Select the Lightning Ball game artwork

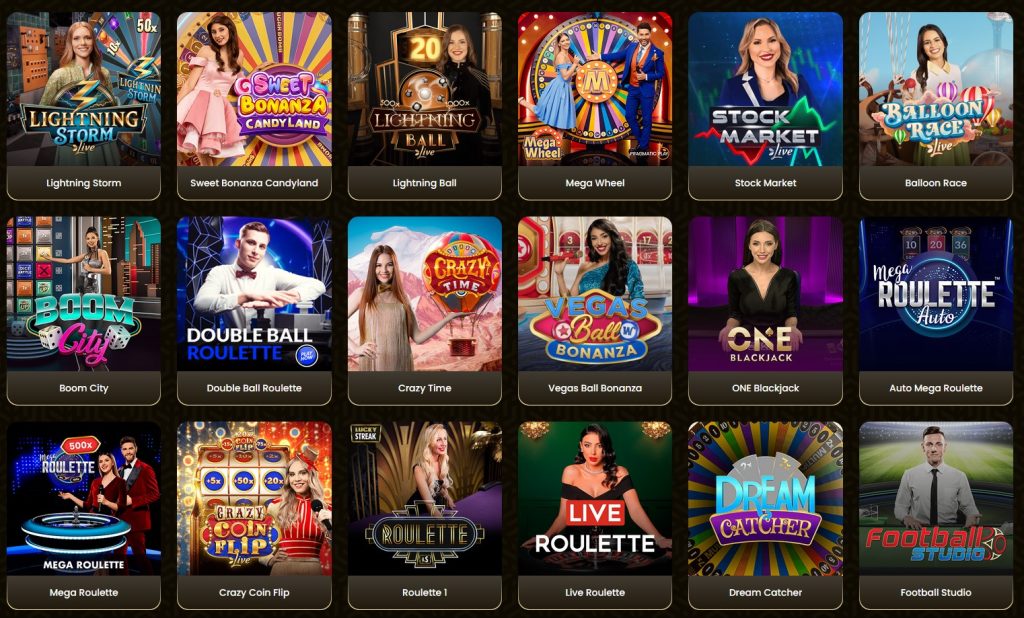pyautogui.click(x=424, y=89)
